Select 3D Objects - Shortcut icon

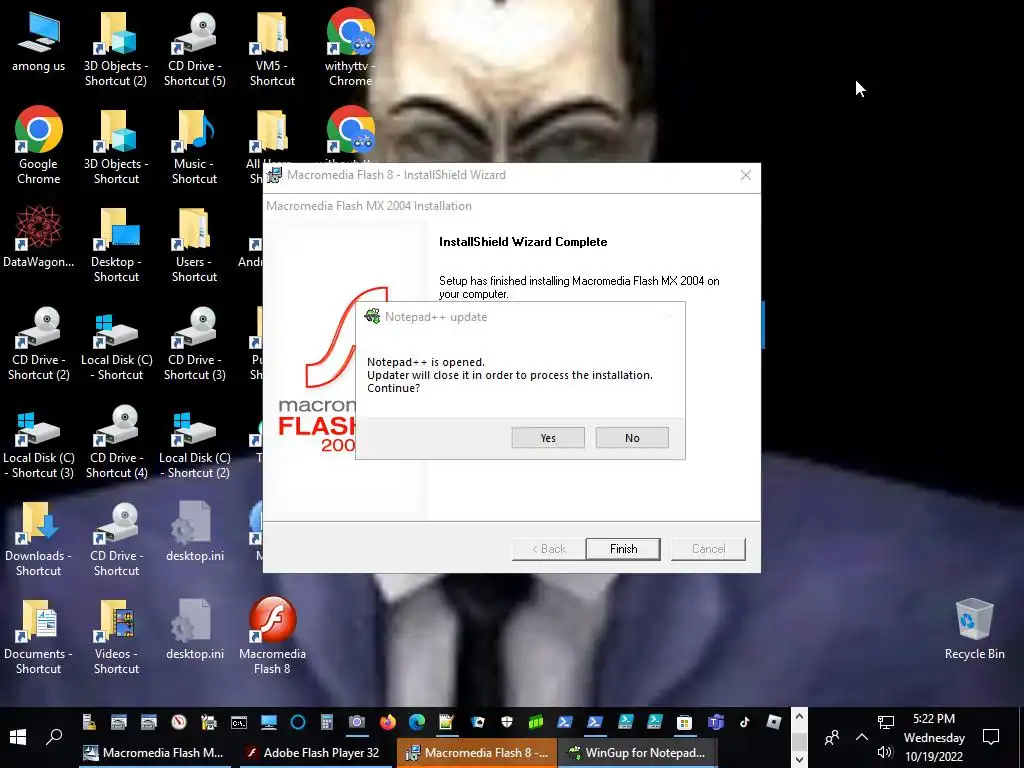[x=116, y=146]
